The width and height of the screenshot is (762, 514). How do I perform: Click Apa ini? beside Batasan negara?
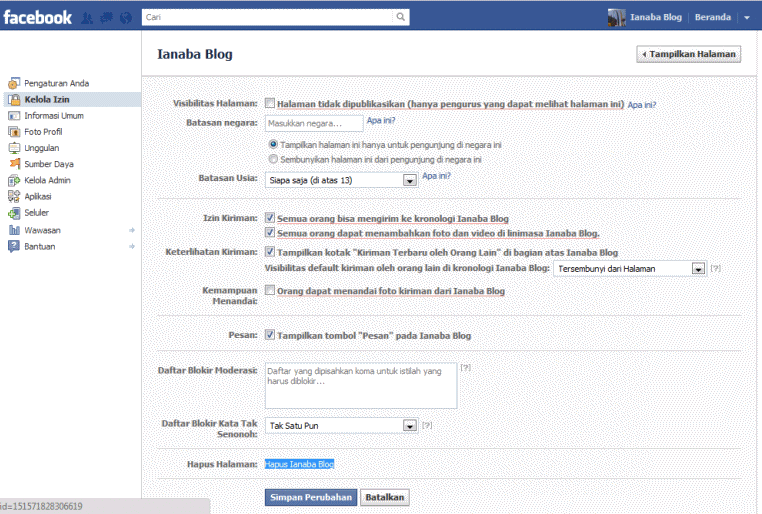coord(381,120)
